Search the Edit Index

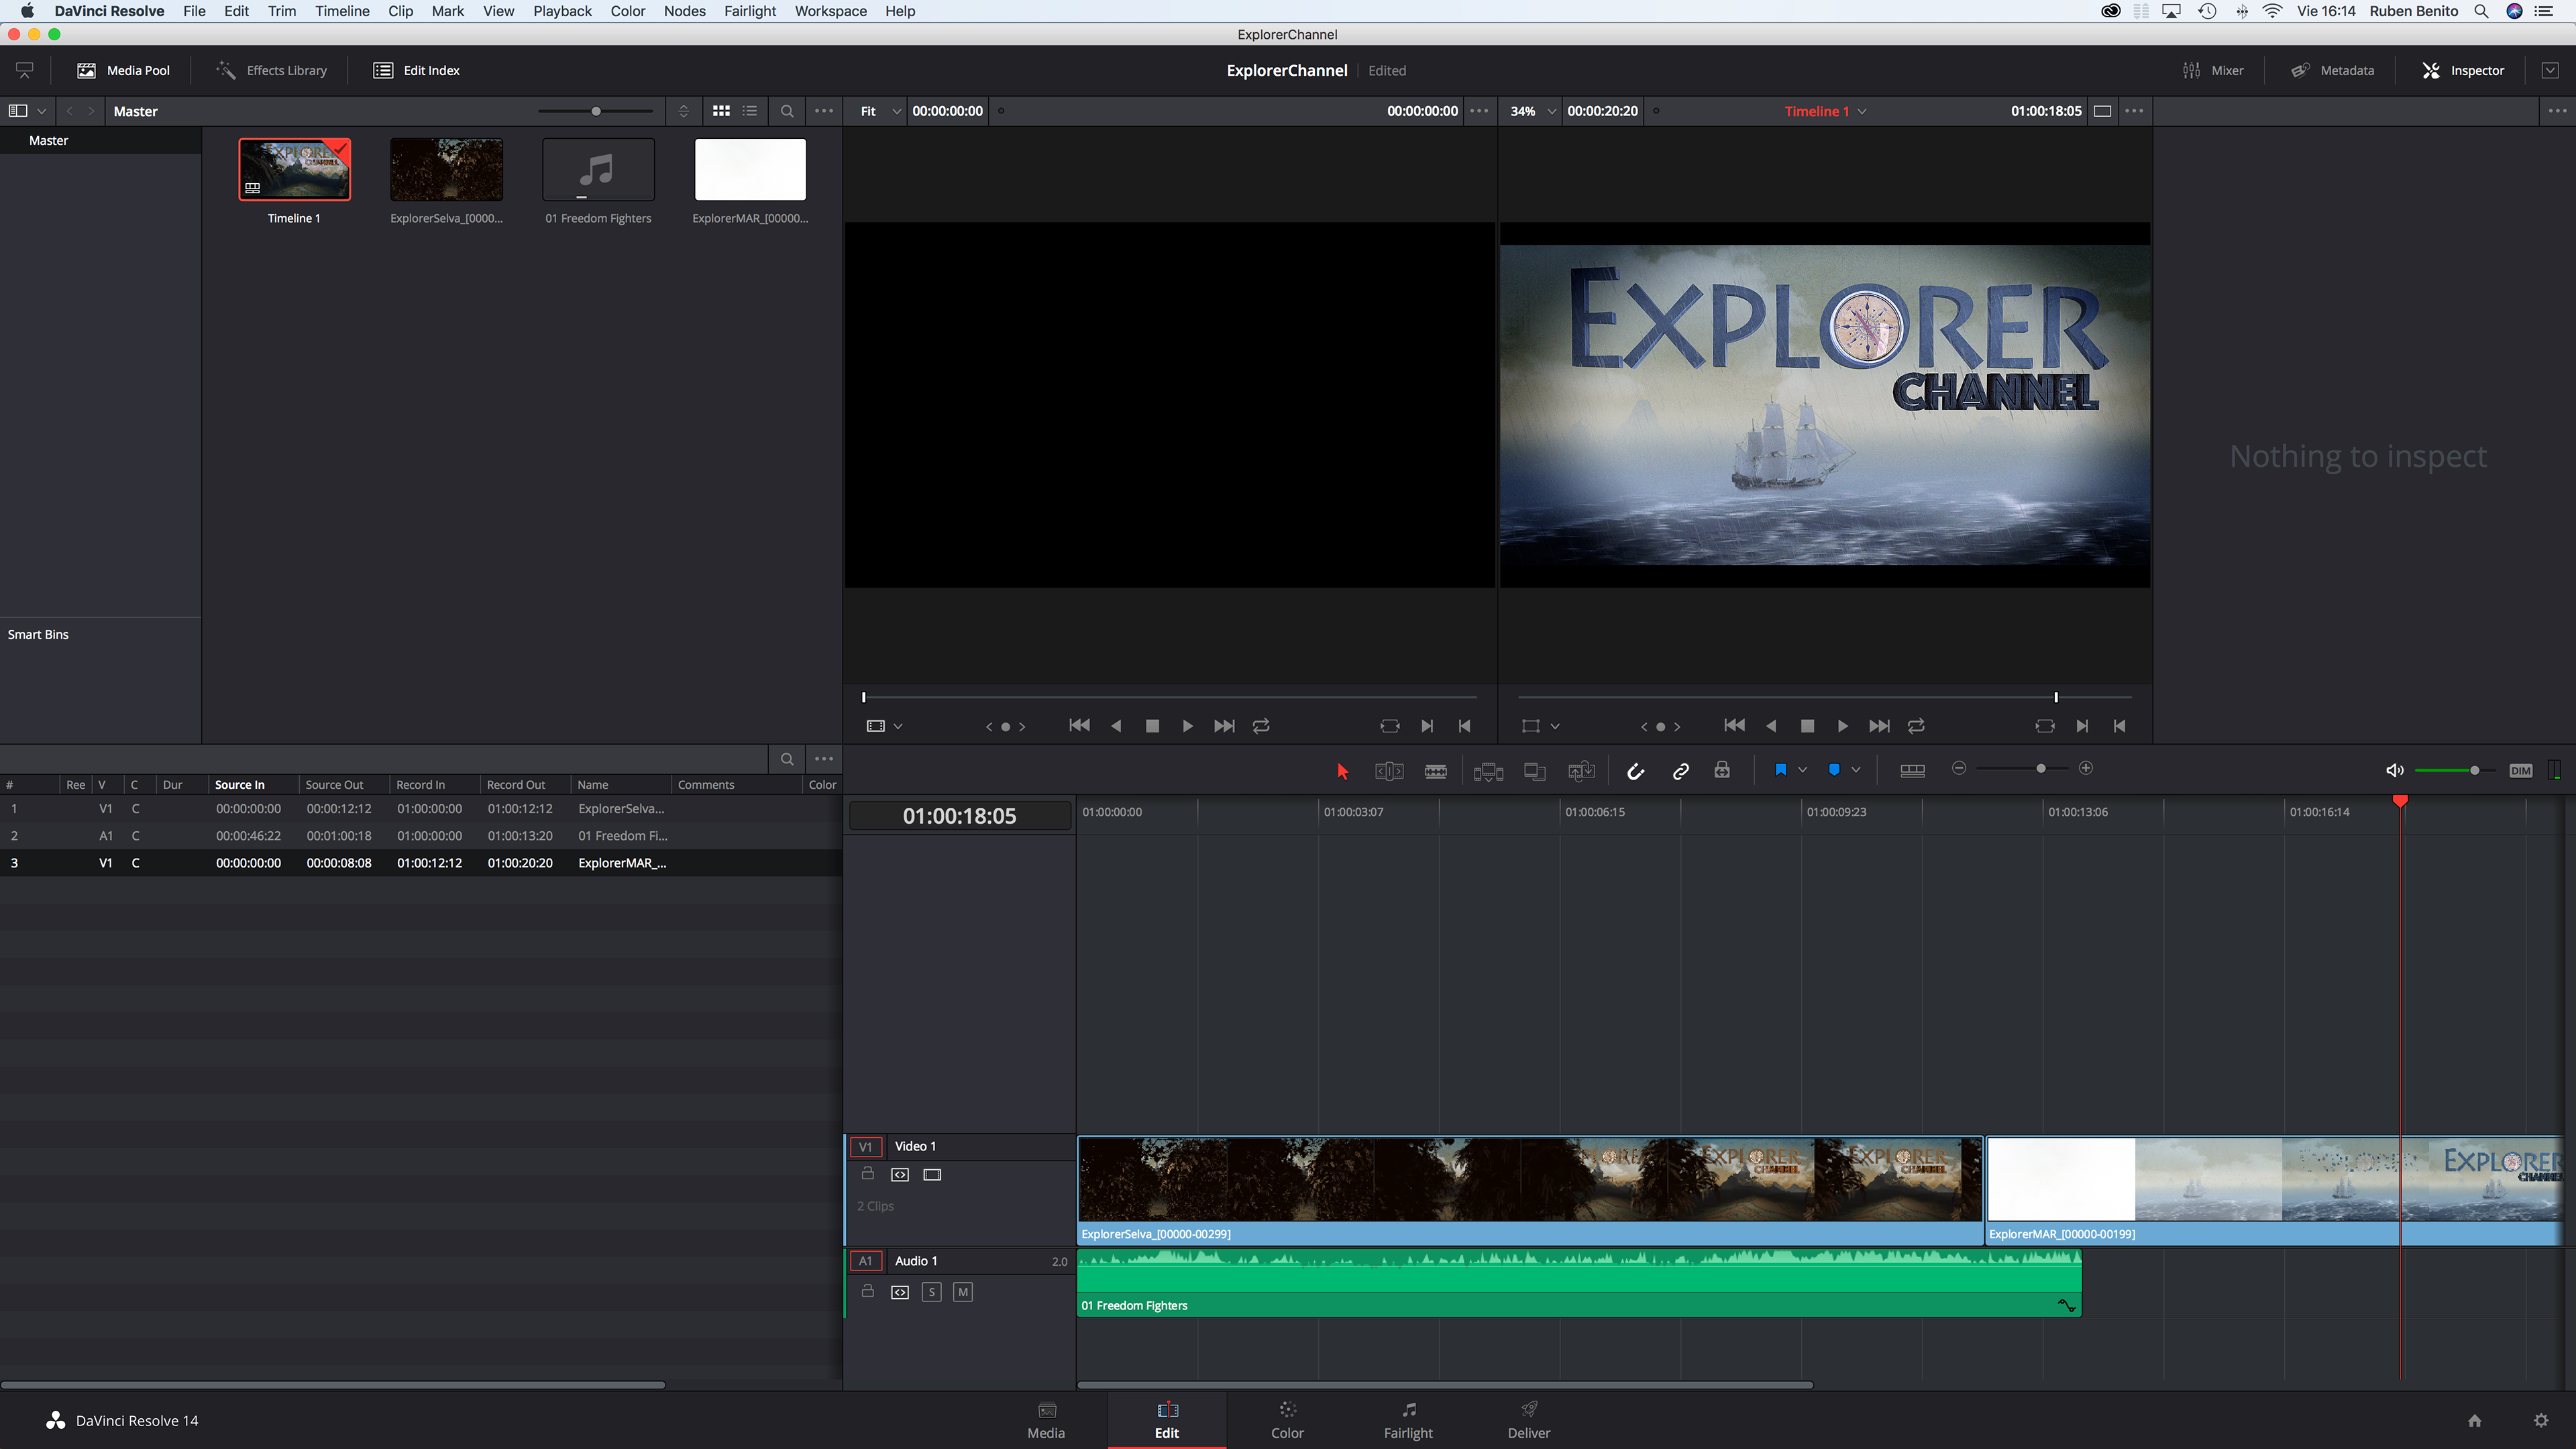[787, 759]
